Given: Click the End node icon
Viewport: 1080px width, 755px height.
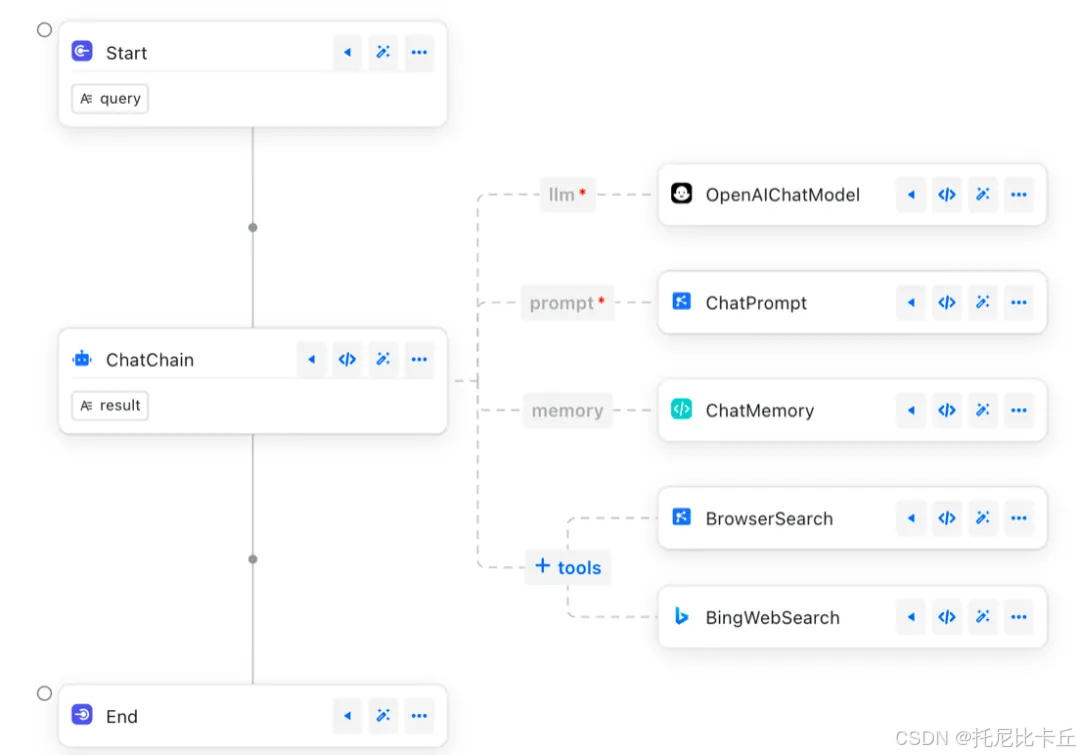Looking at the screenshot, I should tap(82, 715).
